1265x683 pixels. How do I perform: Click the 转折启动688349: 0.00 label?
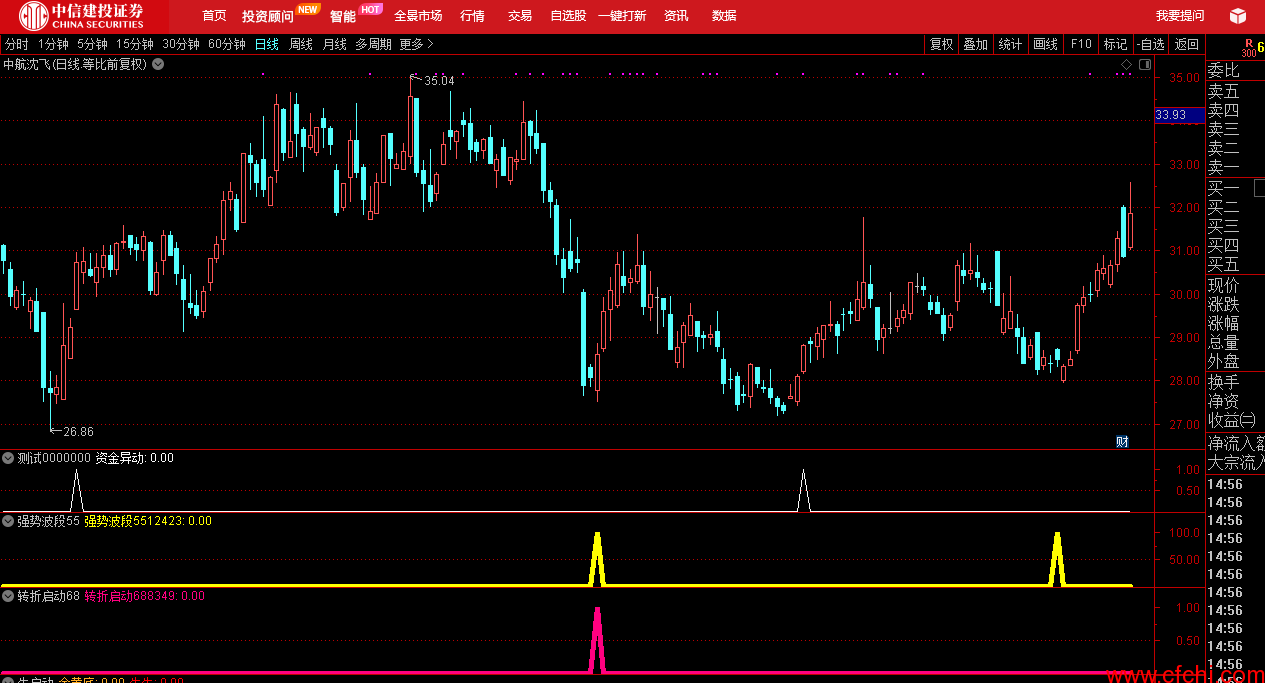click(144, 596)
